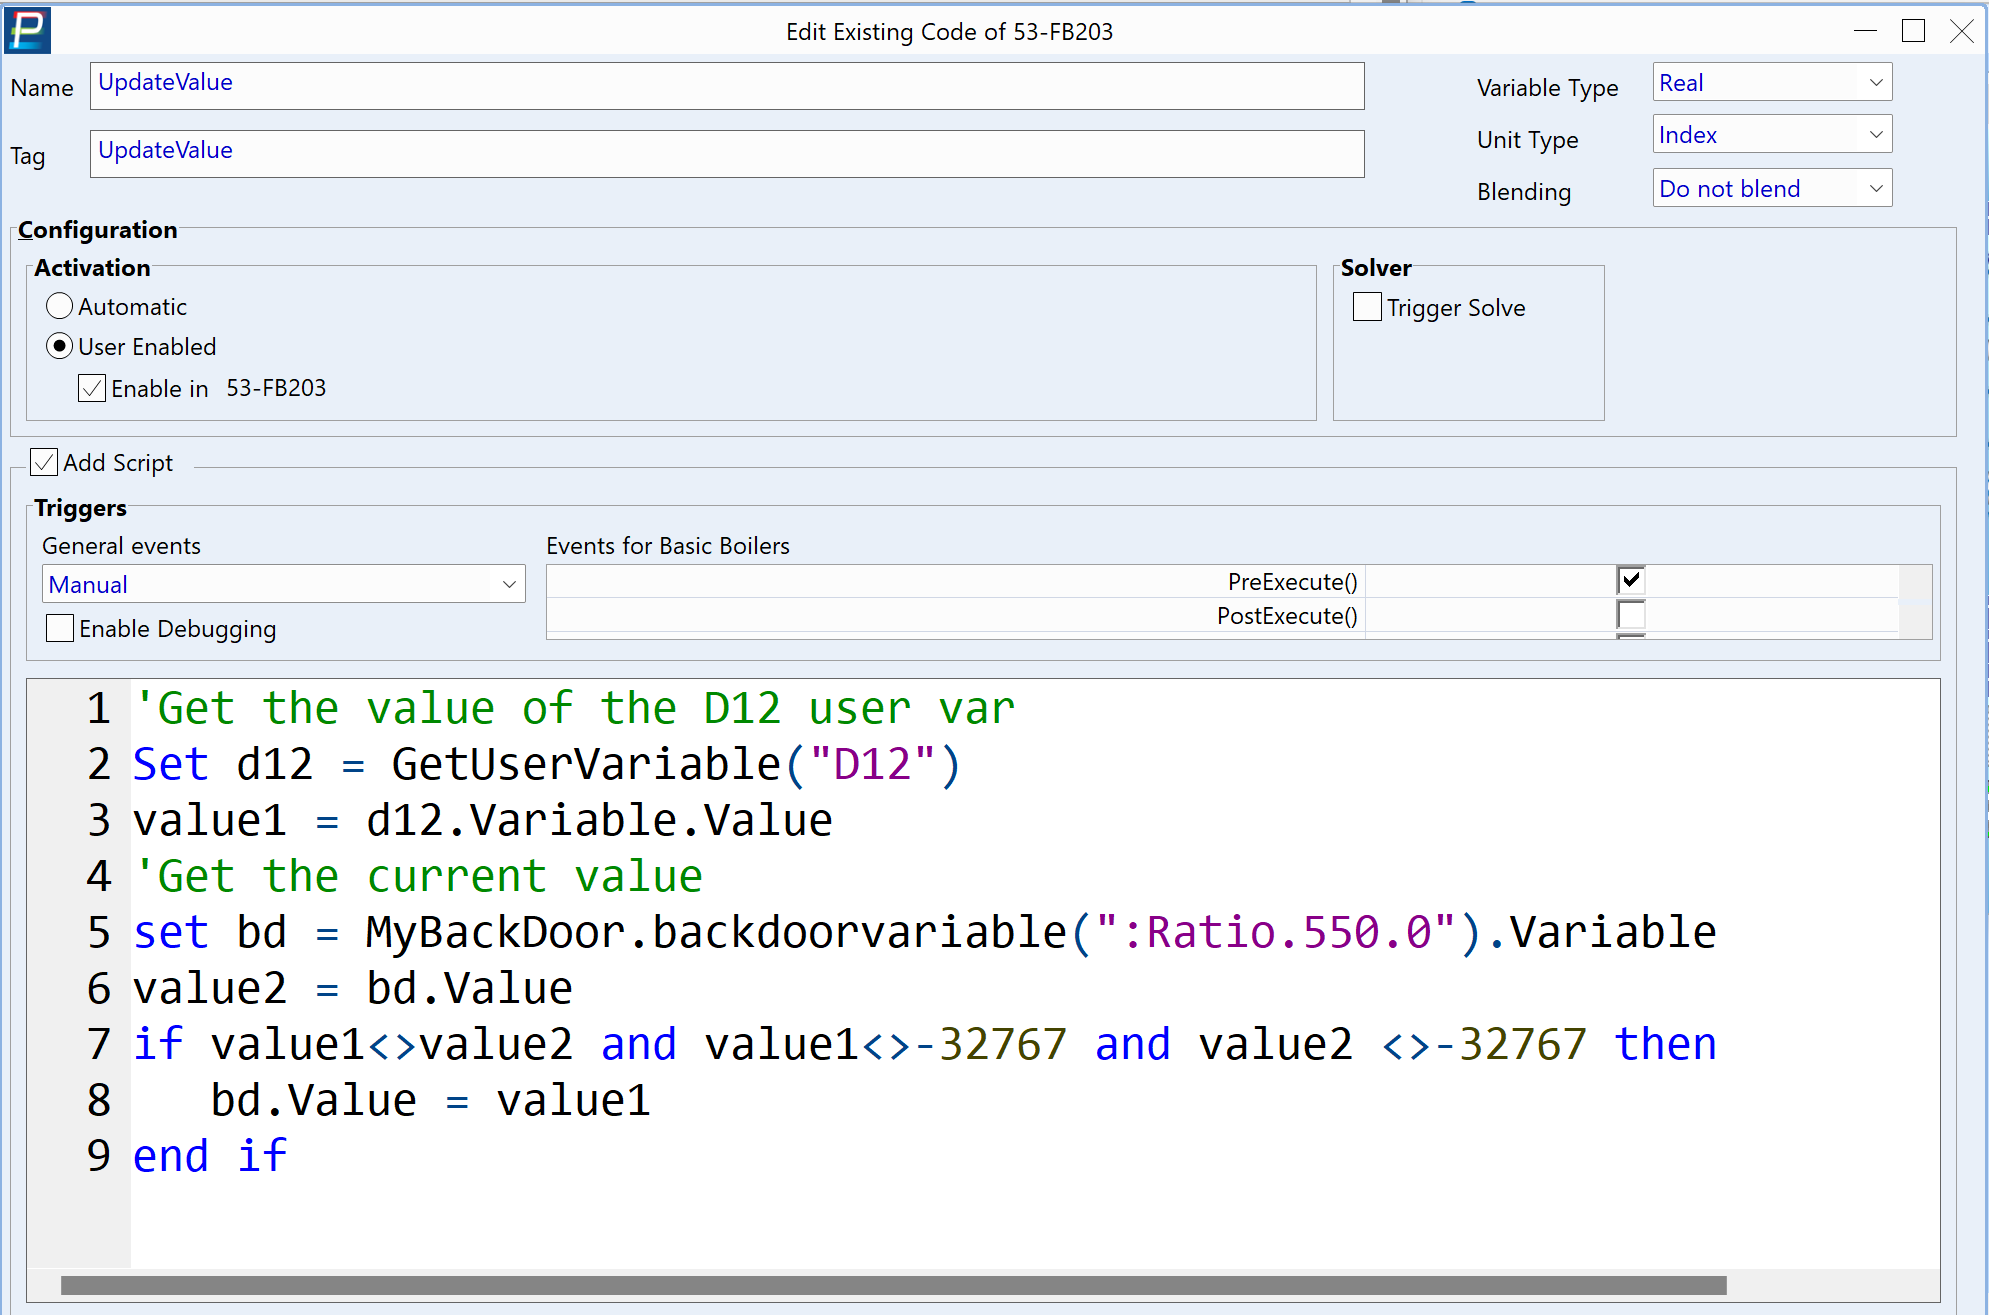Click the application logo icon in title bar
Image resolution: width=1989 pixels, height=1315 pixels.
[28, 30]
